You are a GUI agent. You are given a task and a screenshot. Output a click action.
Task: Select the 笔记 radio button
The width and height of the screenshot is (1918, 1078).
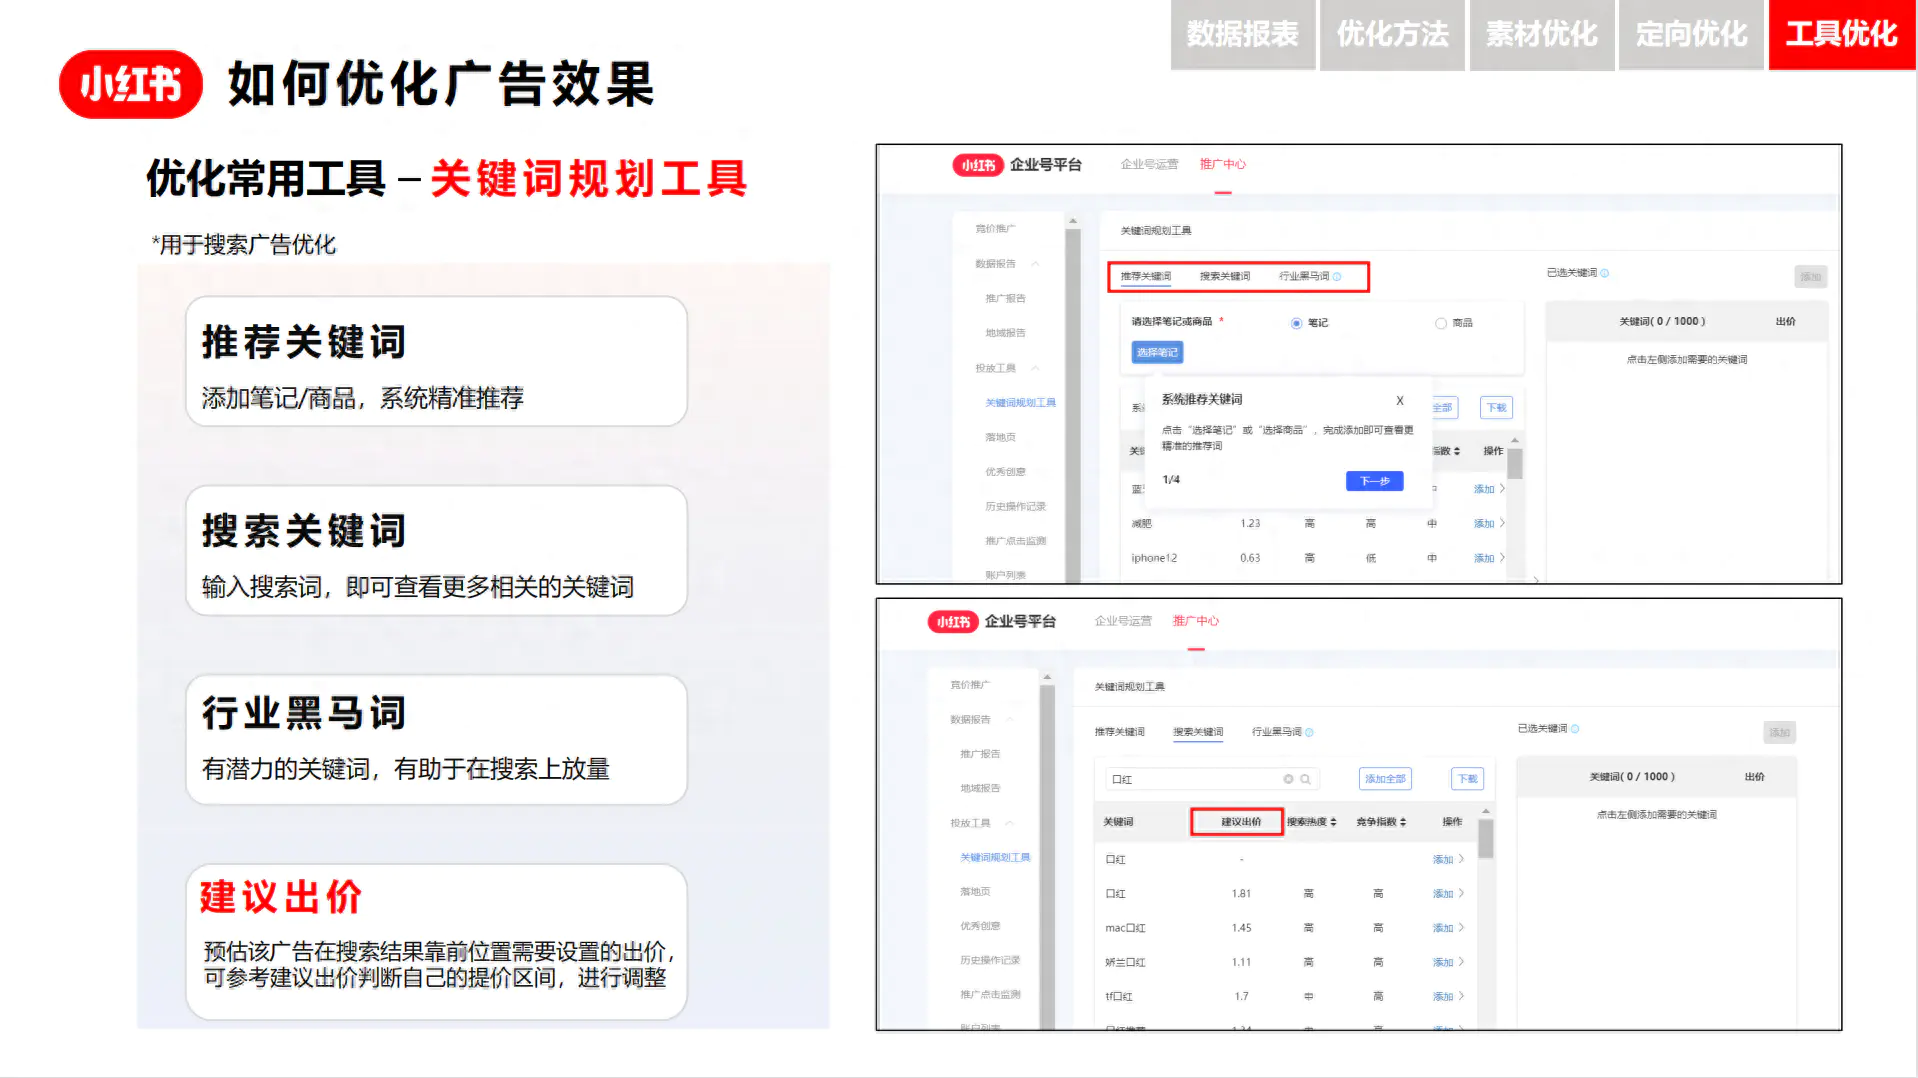[x=1296, y=323]
